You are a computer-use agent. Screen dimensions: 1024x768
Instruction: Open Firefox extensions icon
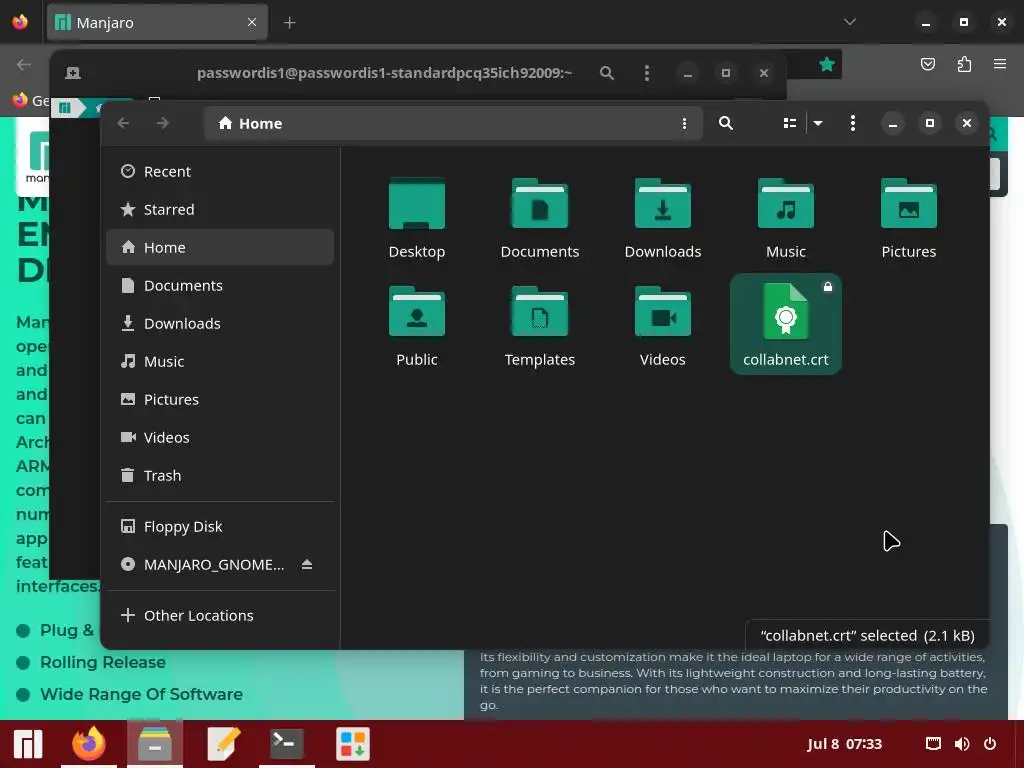964,64
